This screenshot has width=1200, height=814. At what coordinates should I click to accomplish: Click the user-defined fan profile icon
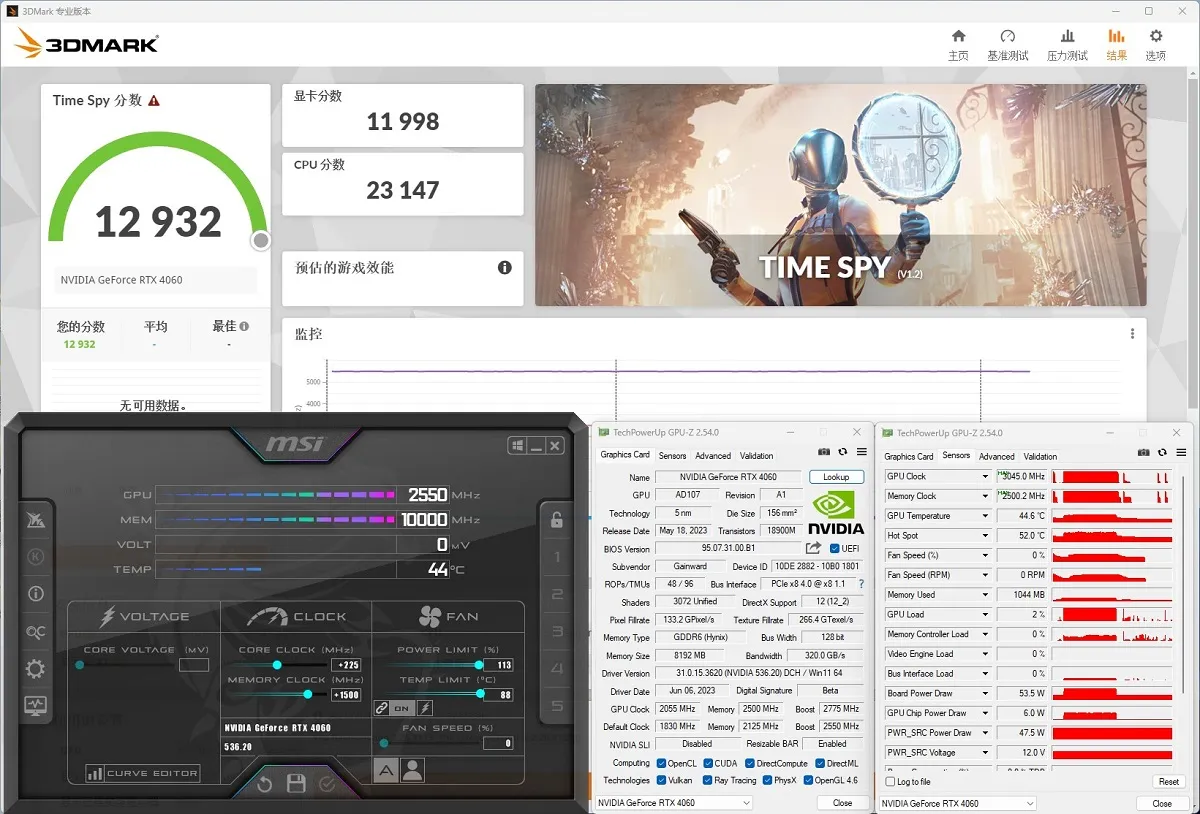click(412, 770)
